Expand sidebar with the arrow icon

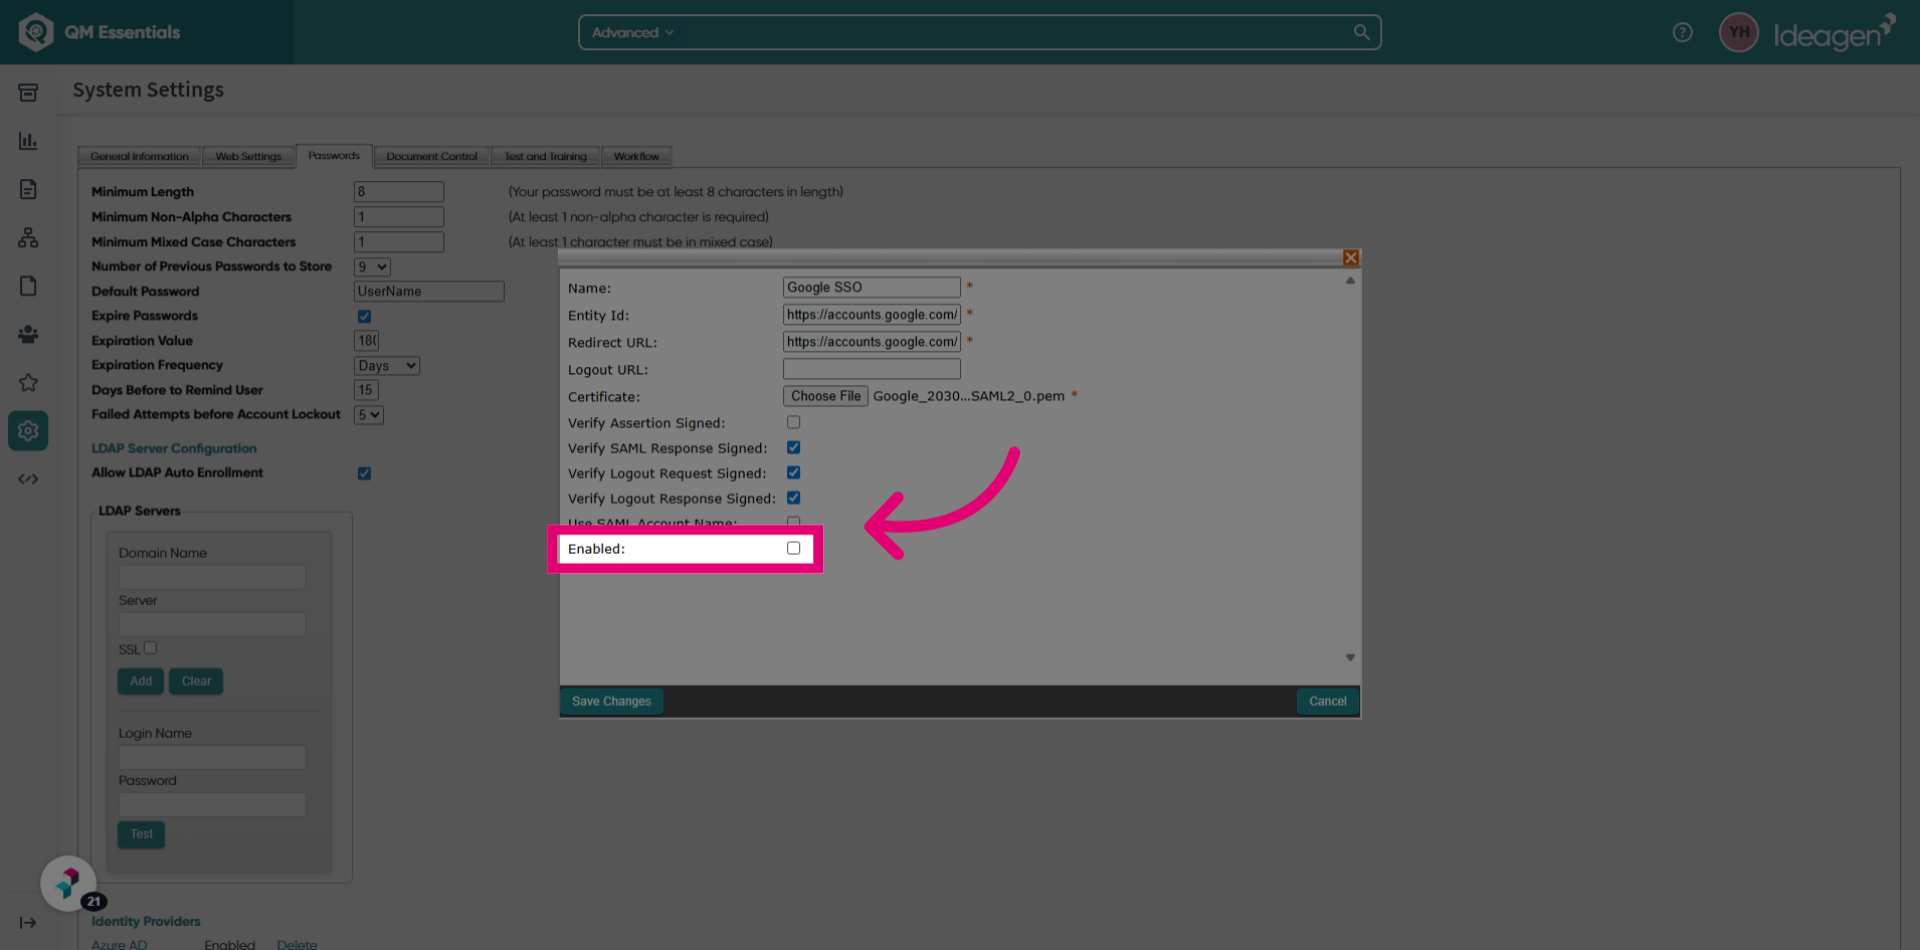point(28,923)
